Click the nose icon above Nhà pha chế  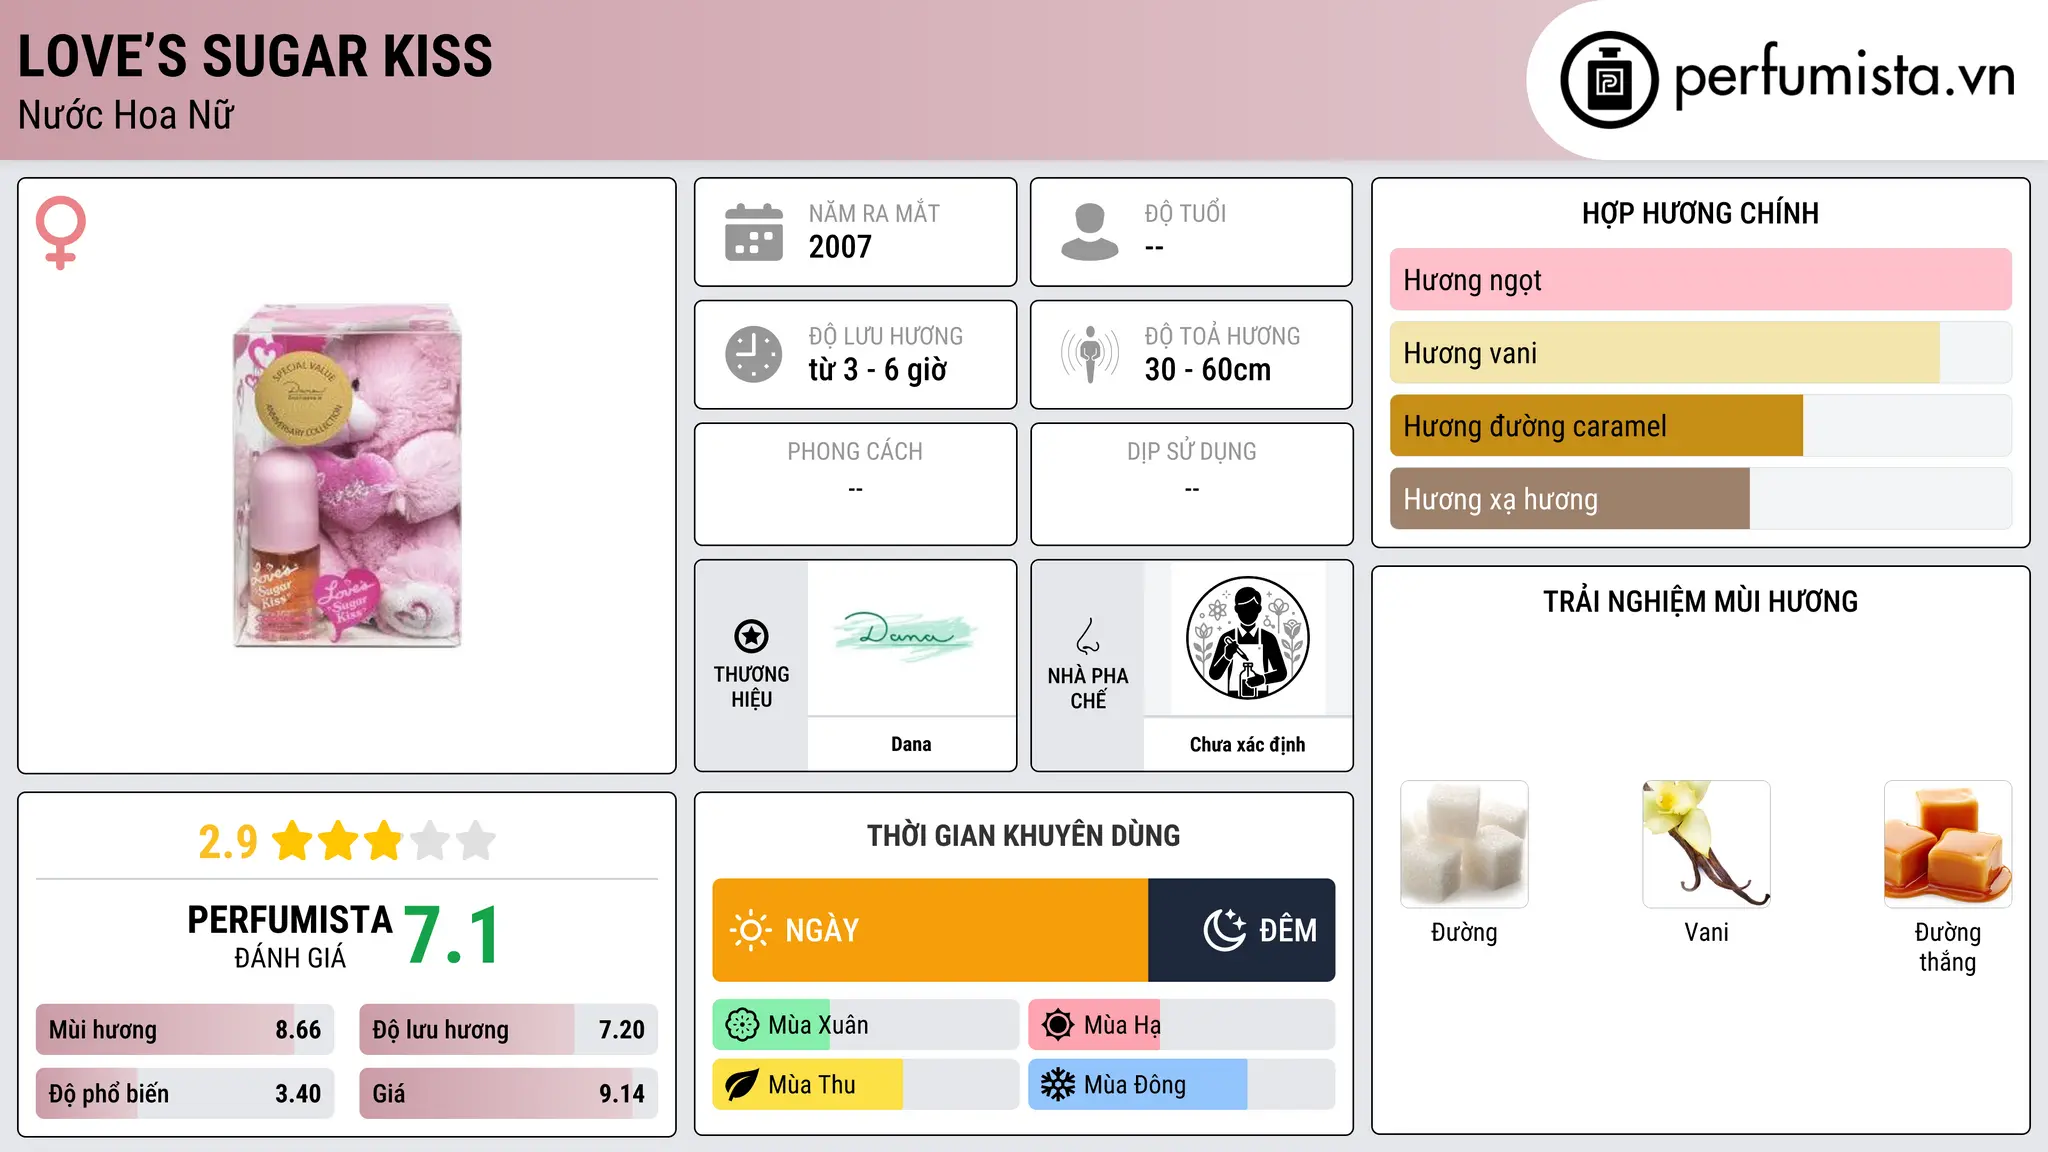pyautogui.click(x=1088, y=636)
